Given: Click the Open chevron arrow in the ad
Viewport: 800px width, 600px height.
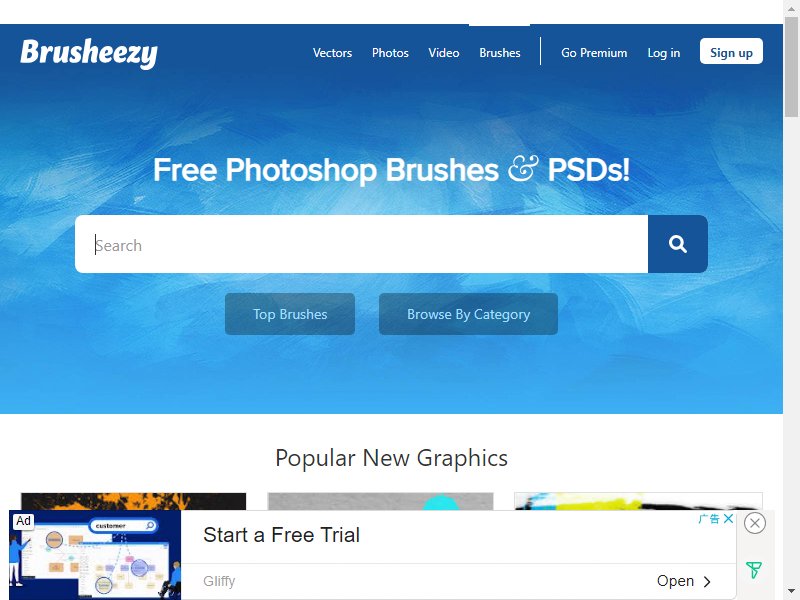Looking at the screenshot, I should (707, 581).
